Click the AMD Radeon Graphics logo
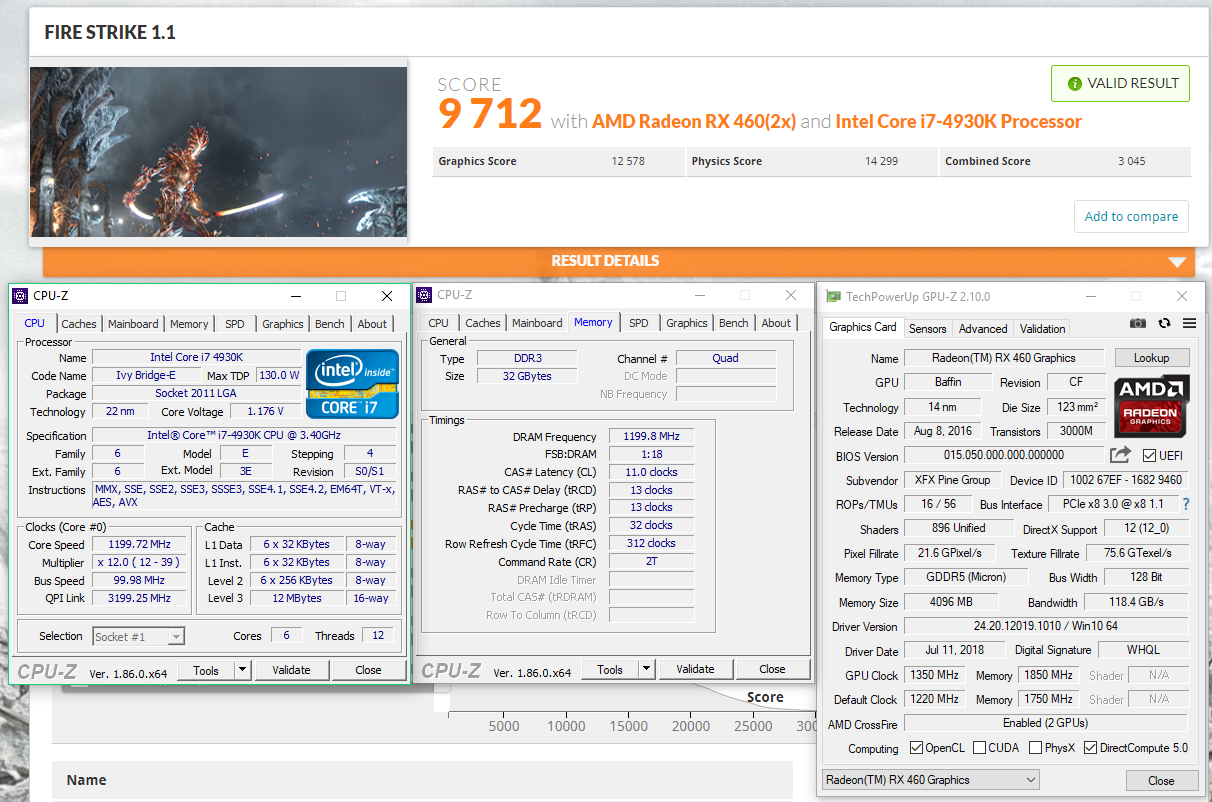1212x802 pixels. 1152,405
